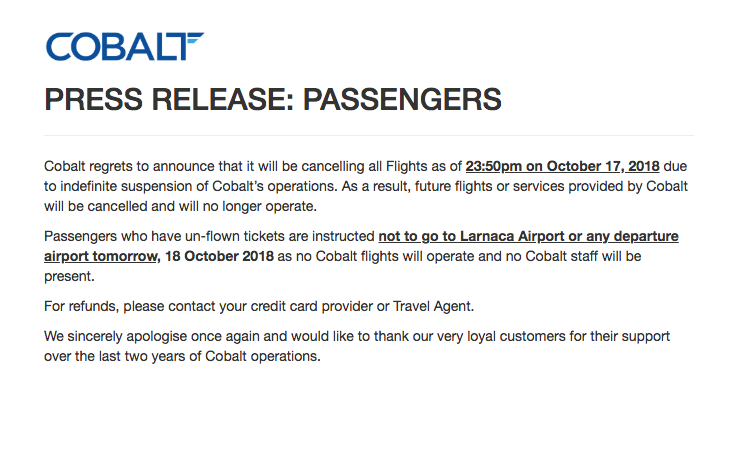Click the striped wing accent on the logo's T
This screenshot has height=456, width=755.
[193, 38]
